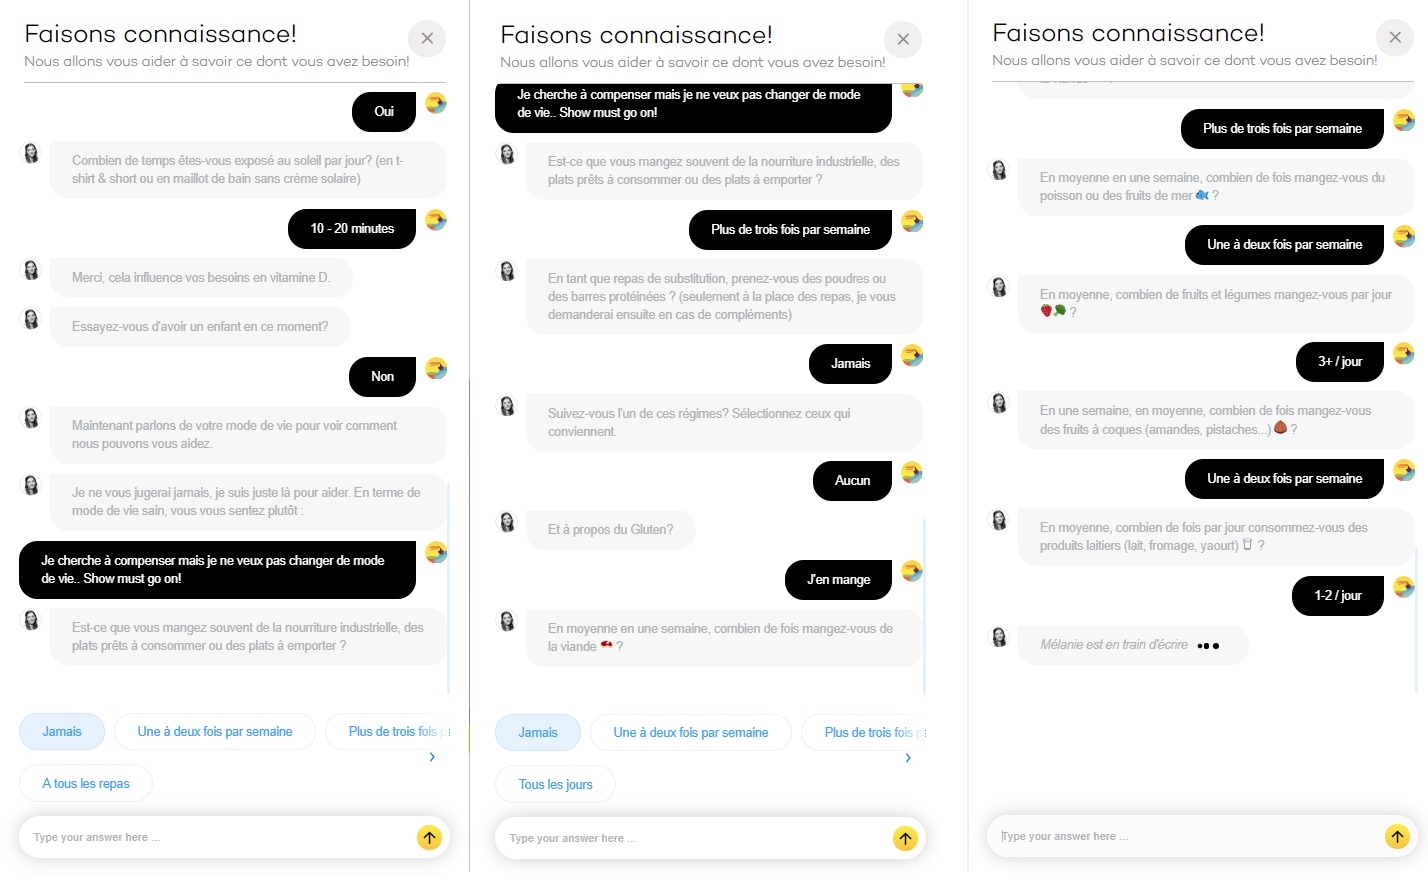Choose 'Une à deux fois par semaine' in left panel
The width and height of the screenshot is (1428, 877).
click(x=215, y=732)
